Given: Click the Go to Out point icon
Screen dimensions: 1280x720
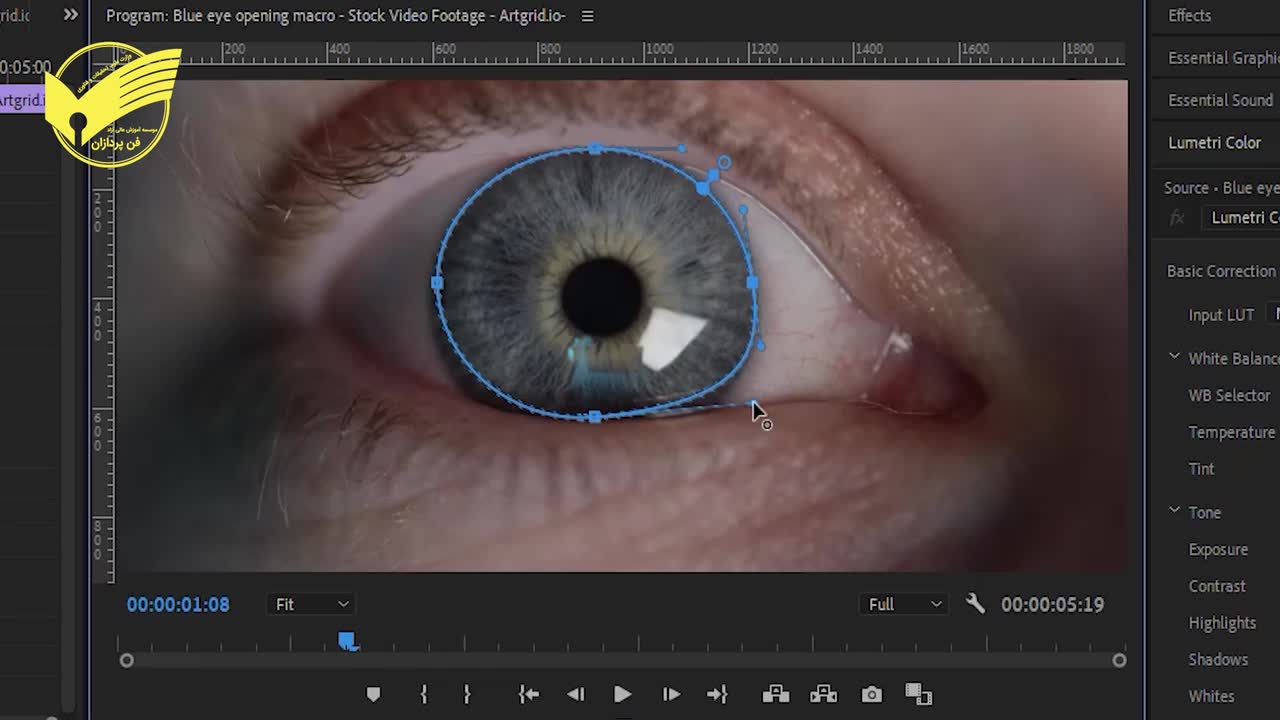Looking at the screenshot, I should click(x=717, y=694).
